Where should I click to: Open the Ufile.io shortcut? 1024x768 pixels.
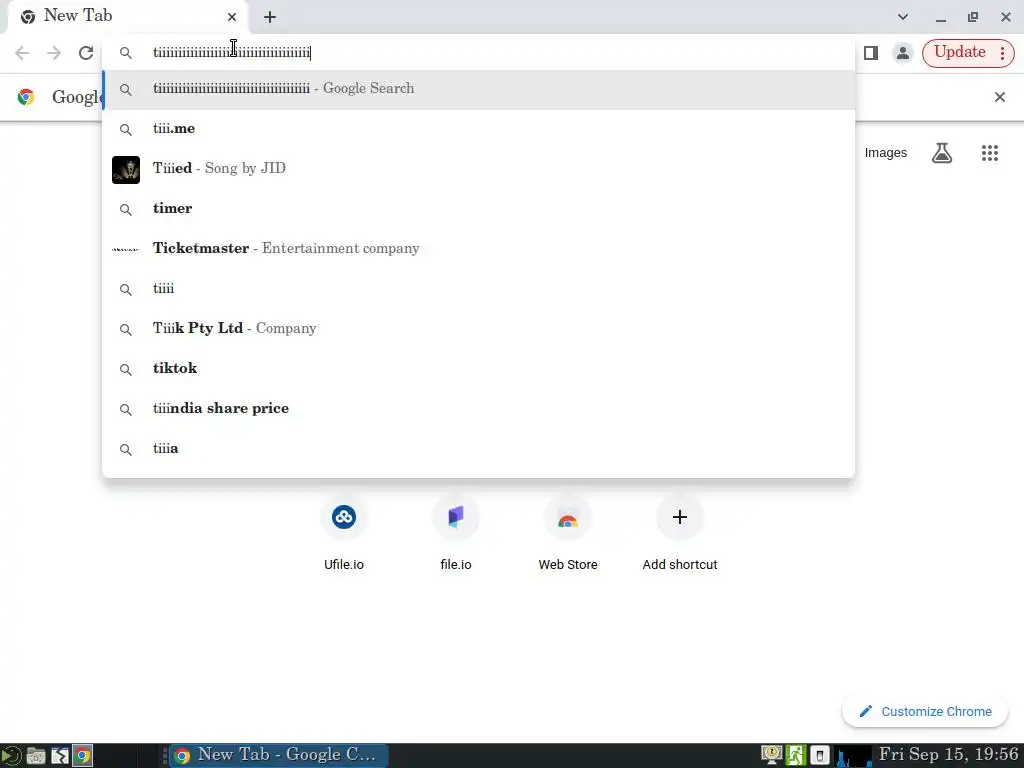coord(344,534)
